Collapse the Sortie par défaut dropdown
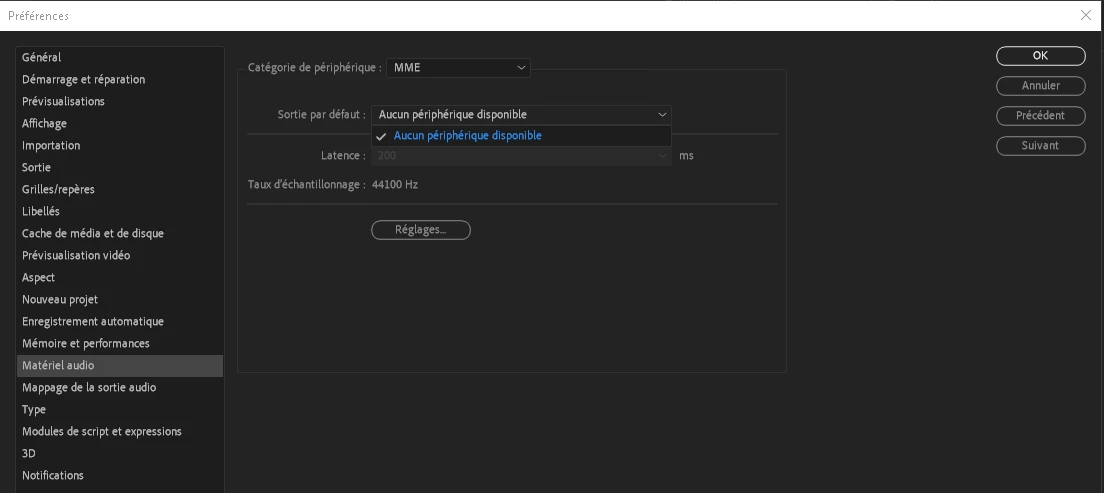1104x493 pixels. click(521, 115)
